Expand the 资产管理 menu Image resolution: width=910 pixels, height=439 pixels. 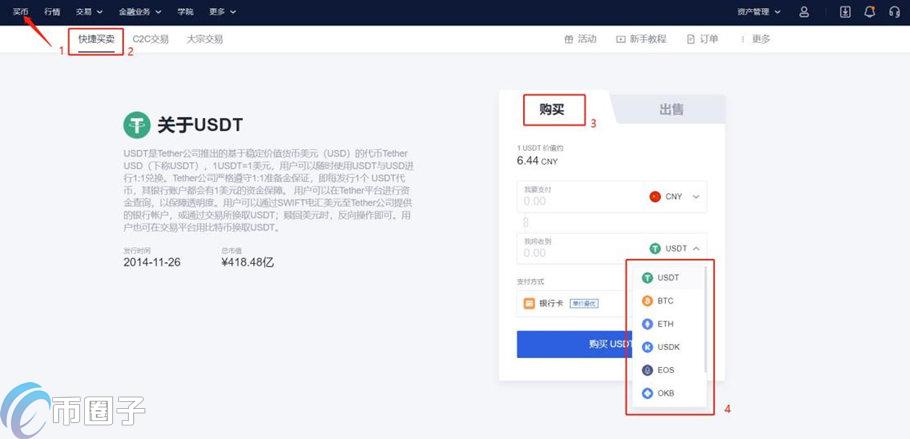click(758, 12)
